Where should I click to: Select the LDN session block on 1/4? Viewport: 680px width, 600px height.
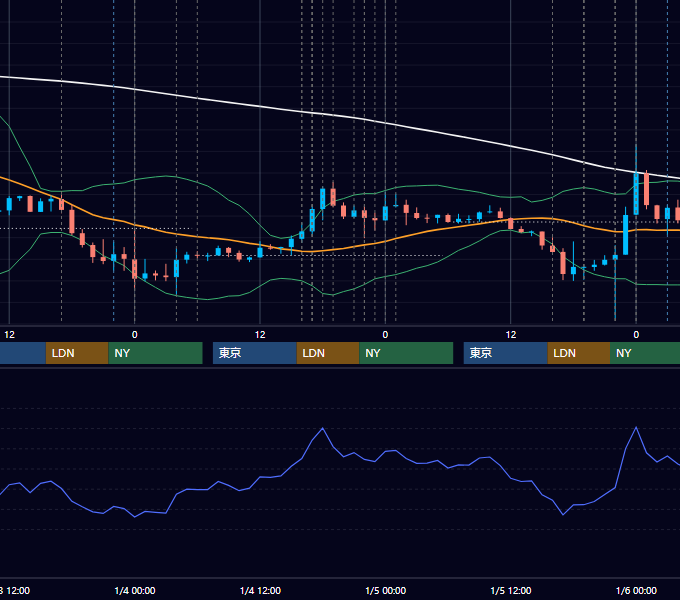328,353
